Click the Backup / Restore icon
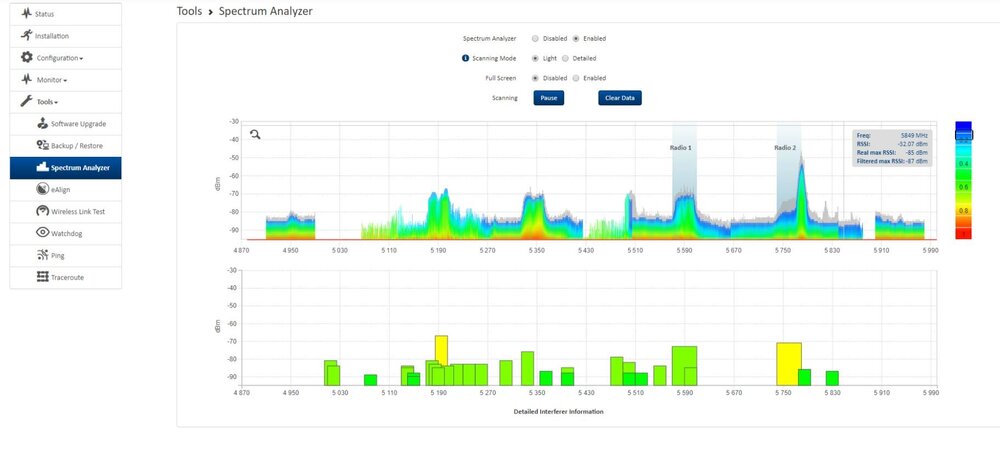1000x469 pixels. coord(42,146)
